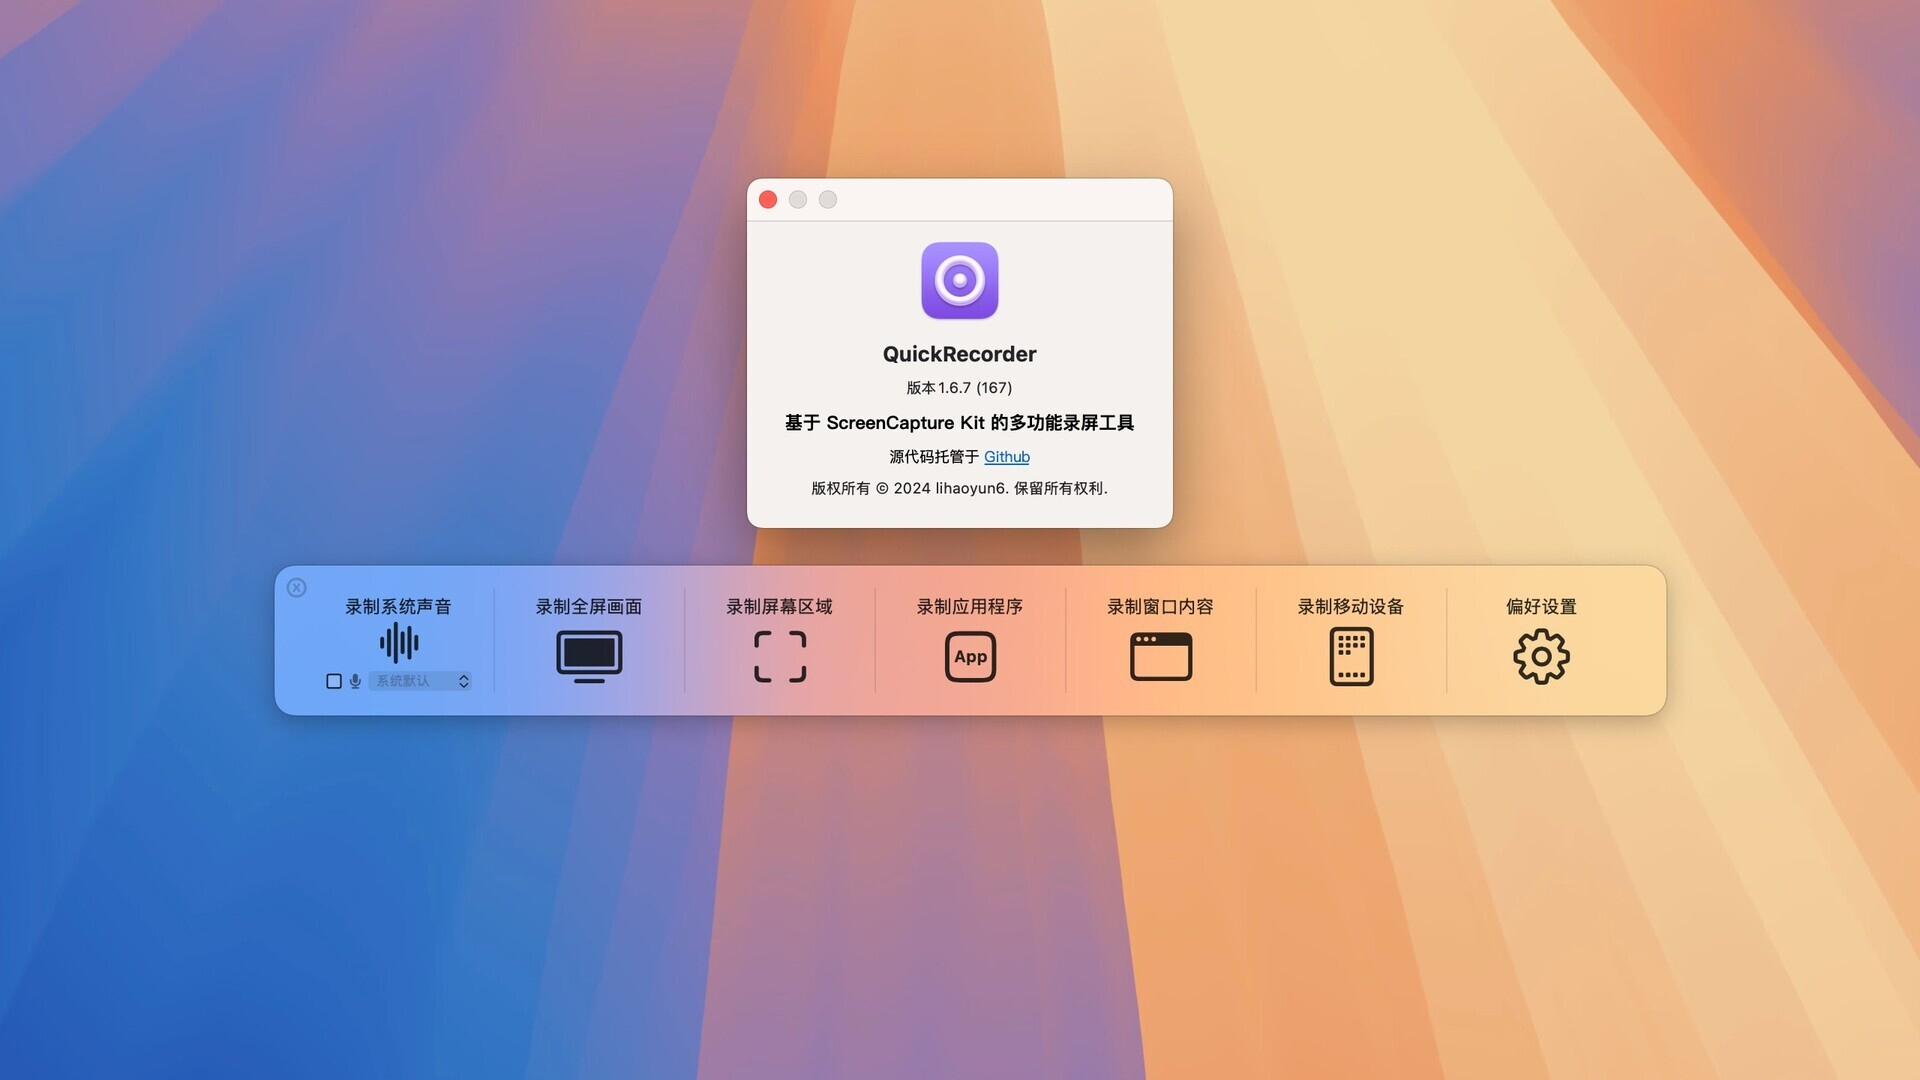Choose the App recording icon
The image size is (1920, 1080).
tap(970, 657)
